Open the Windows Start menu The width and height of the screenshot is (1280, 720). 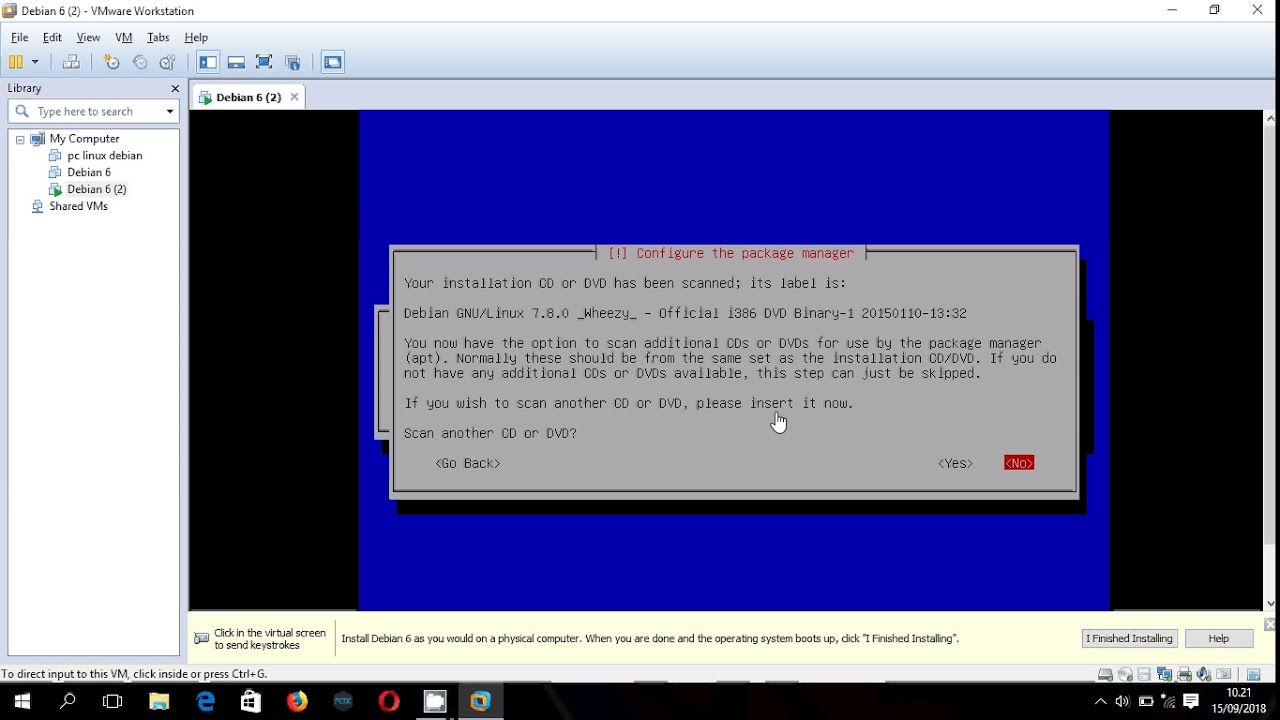(22, 701)
